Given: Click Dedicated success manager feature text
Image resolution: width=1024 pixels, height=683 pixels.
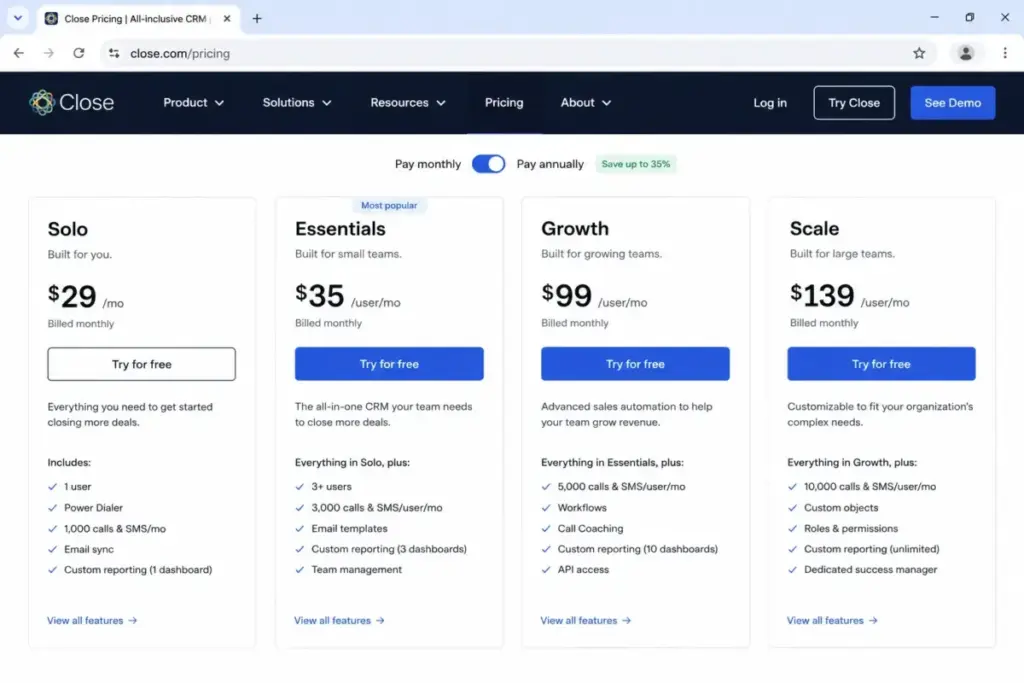Looking at the screenshot, I should [x=871, y=569].
